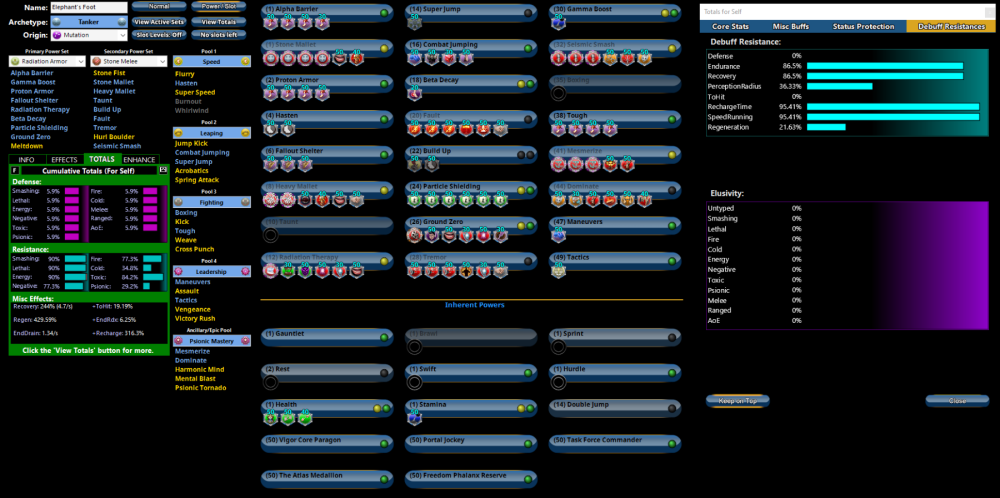This screenshot has height=498, width=1000.
Task: Open the Archetype Tanker dropdown
Action: coord(86,21)
